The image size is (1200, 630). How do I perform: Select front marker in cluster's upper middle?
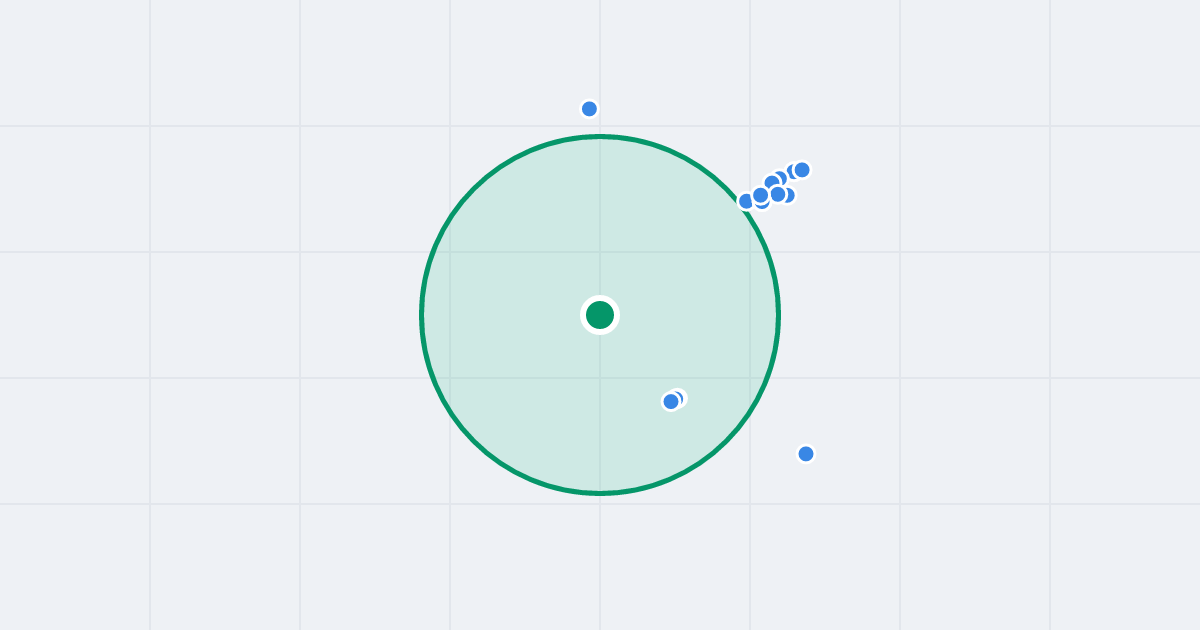pyautogui.click(x=772, y=182)
